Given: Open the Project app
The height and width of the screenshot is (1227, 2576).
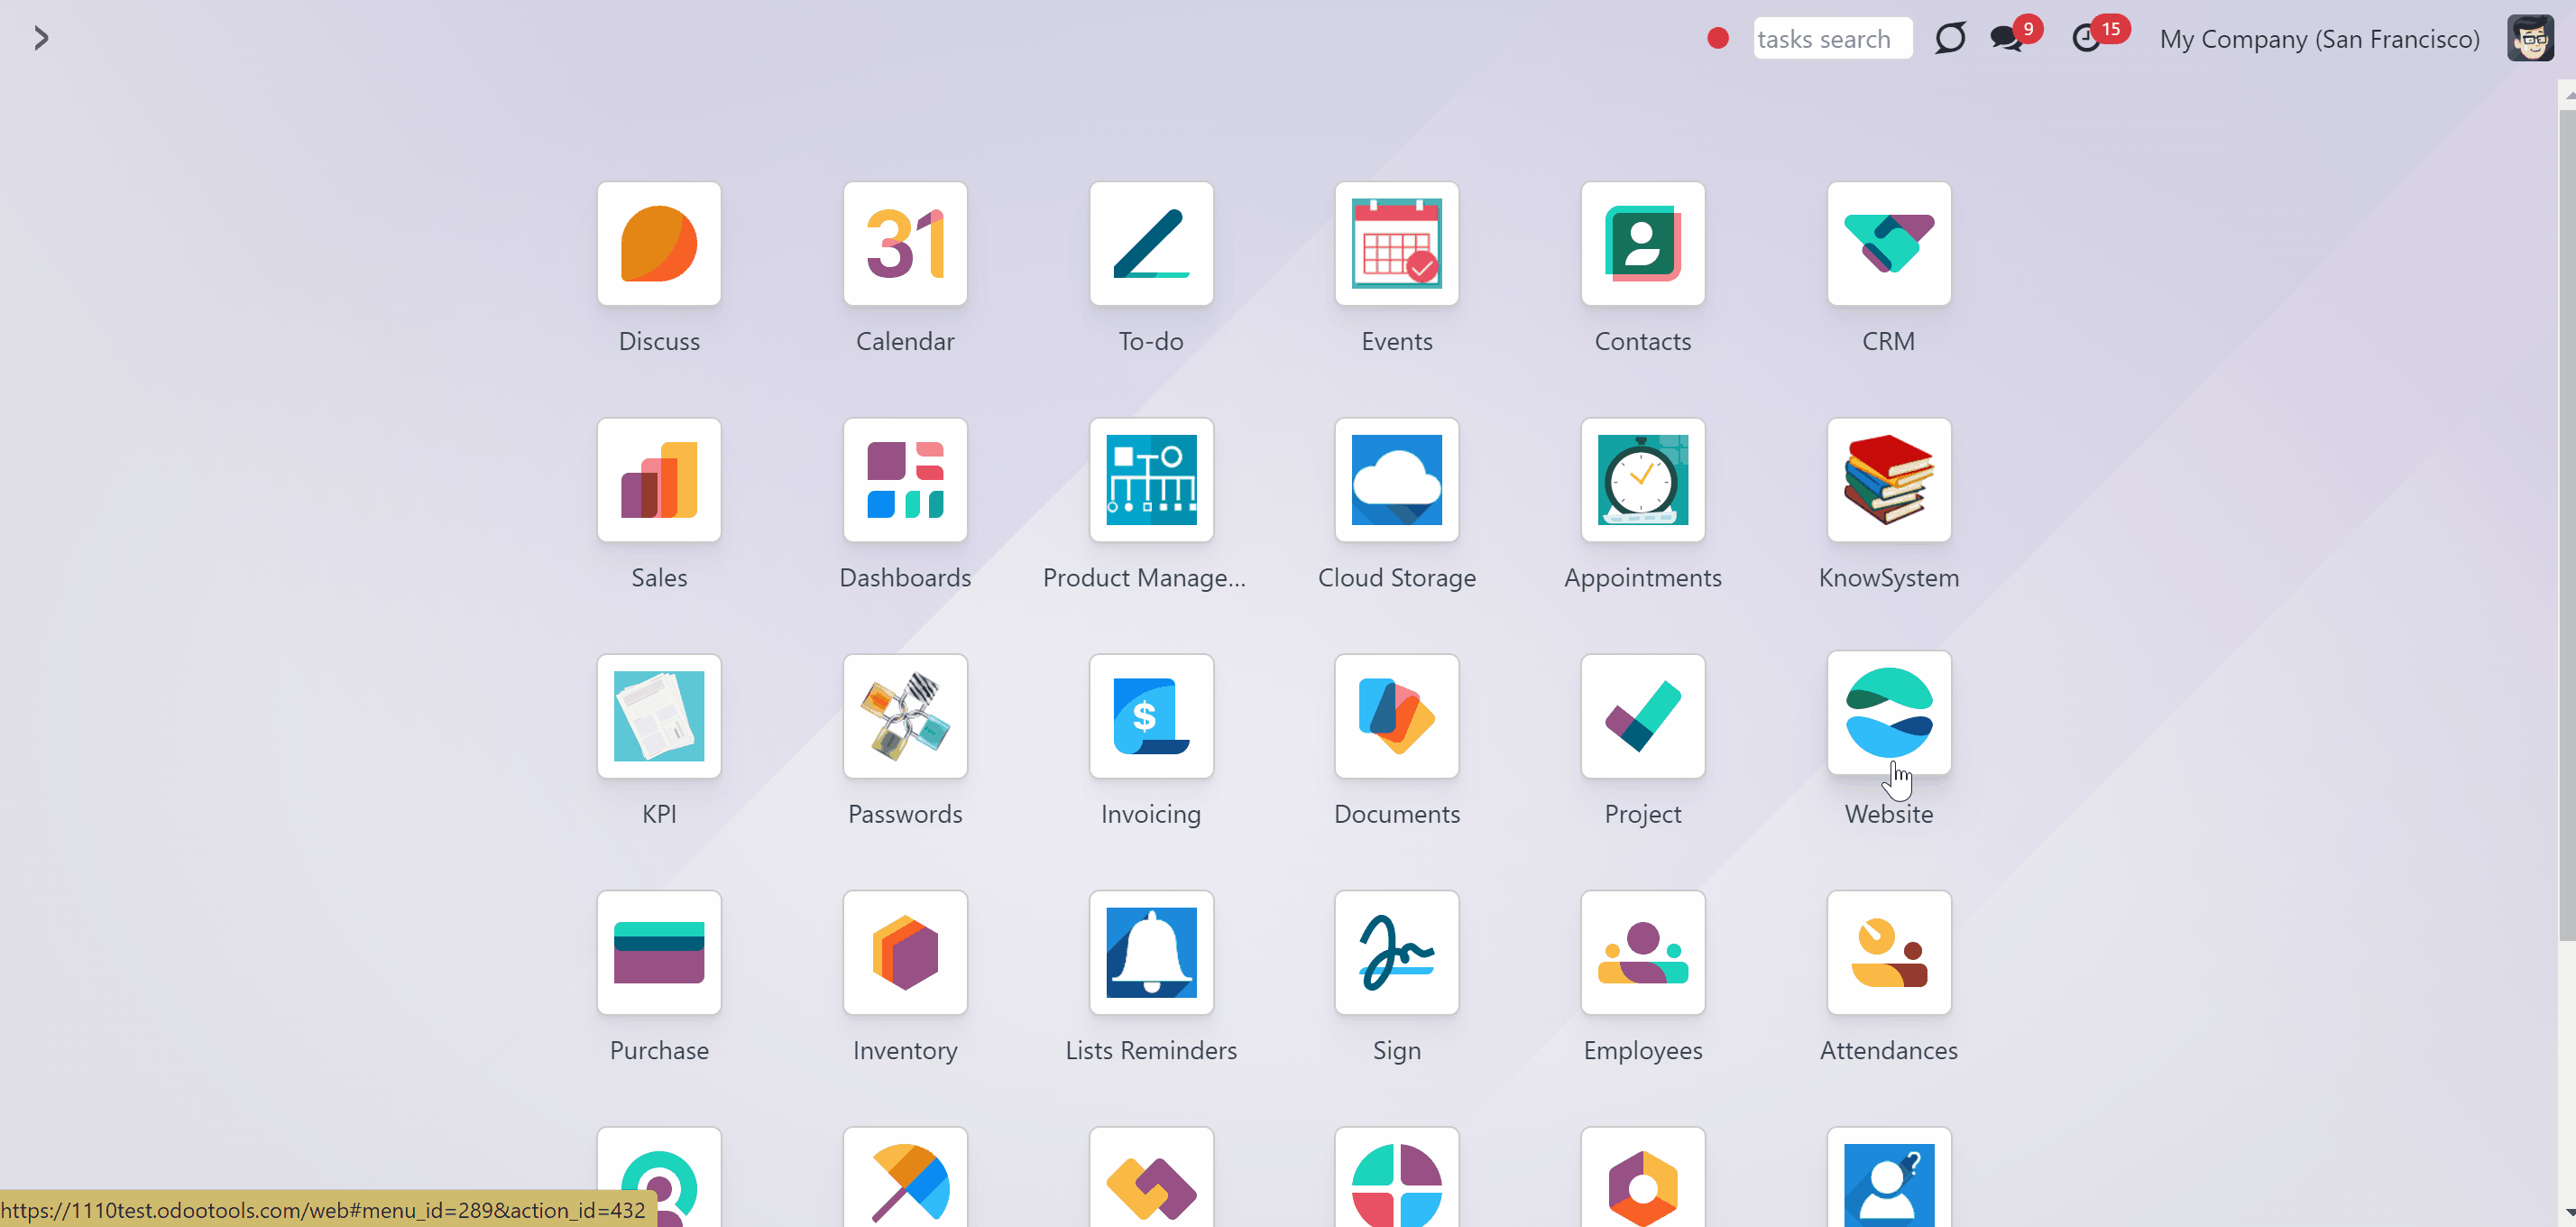Looking at the screenshot, I should coord(1643,716).
